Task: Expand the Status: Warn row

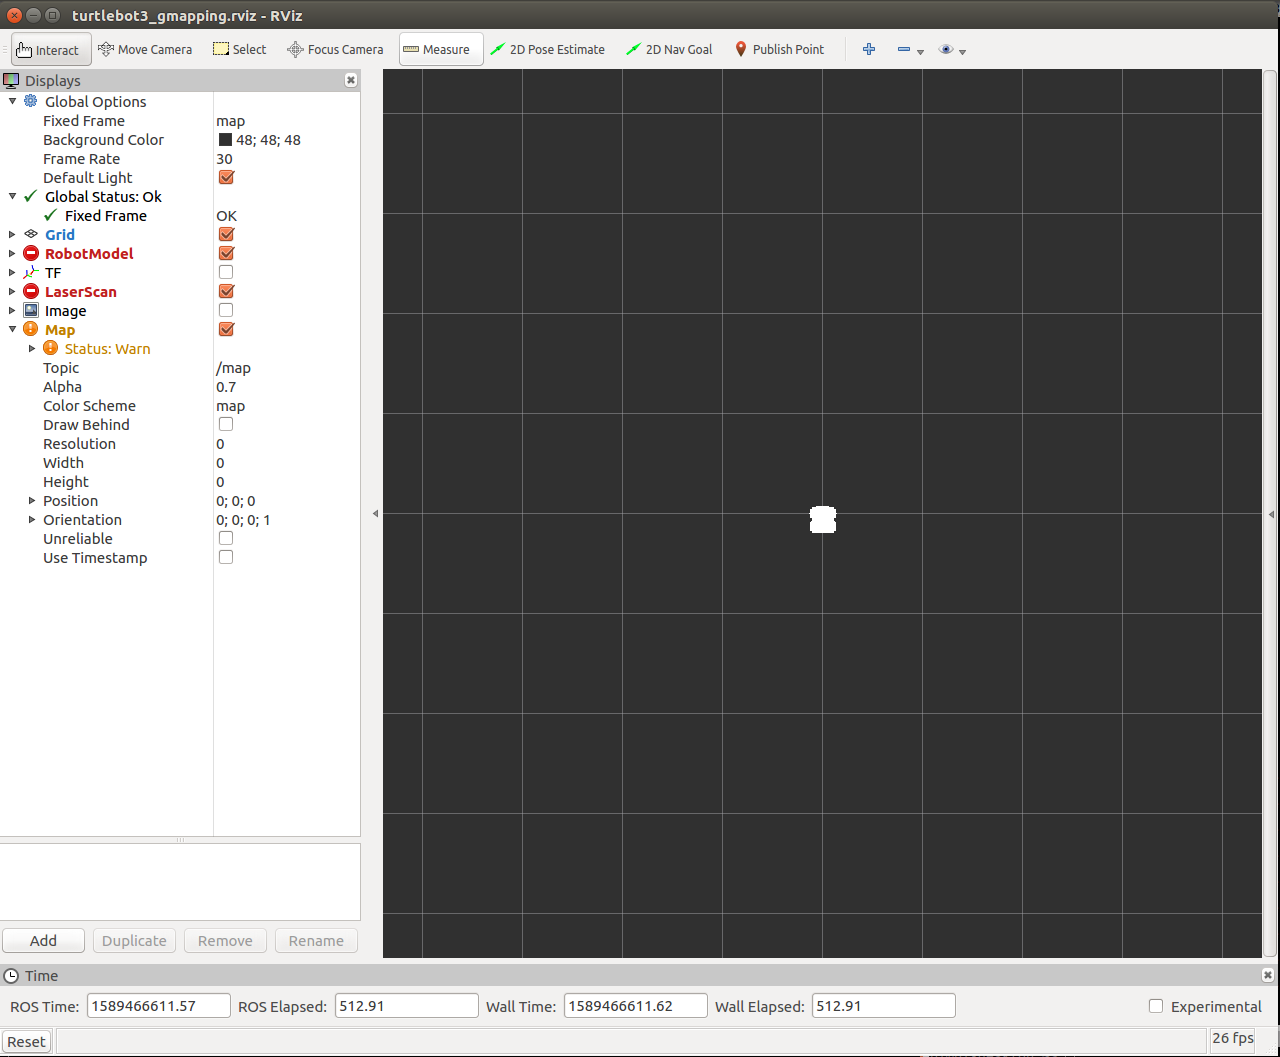Action: click(32, 348)
